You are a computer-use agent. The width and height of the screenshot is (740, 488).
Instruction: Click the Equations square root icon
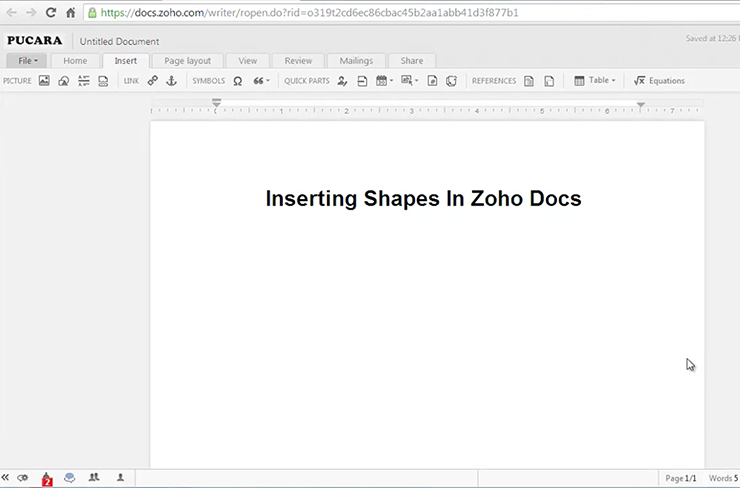tap(640, 81)
